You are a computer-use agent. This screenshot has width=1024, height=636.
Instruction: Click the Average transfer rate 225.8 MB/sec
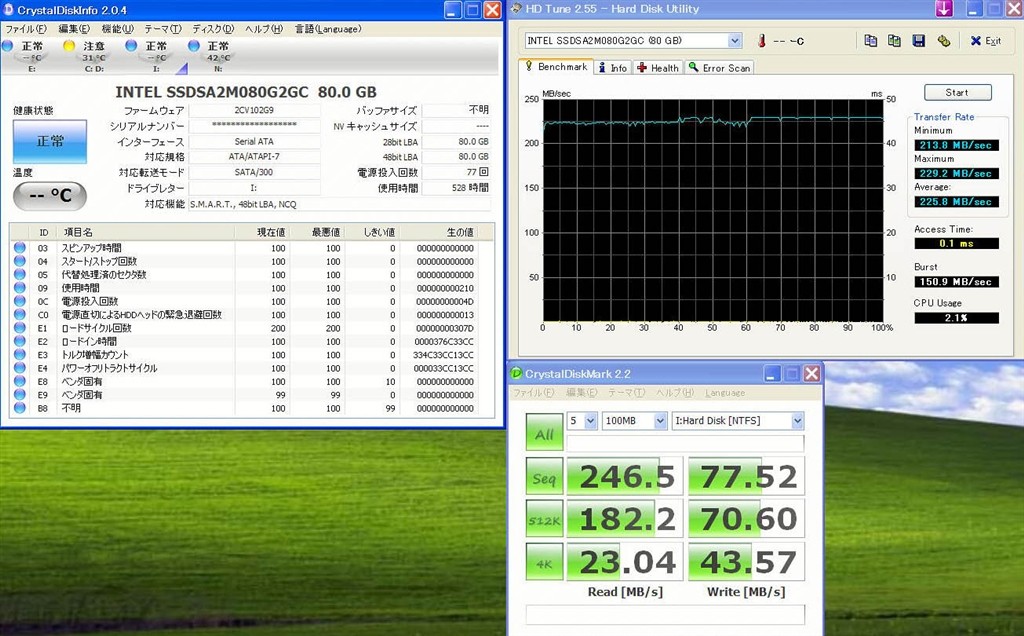(956, 202)
